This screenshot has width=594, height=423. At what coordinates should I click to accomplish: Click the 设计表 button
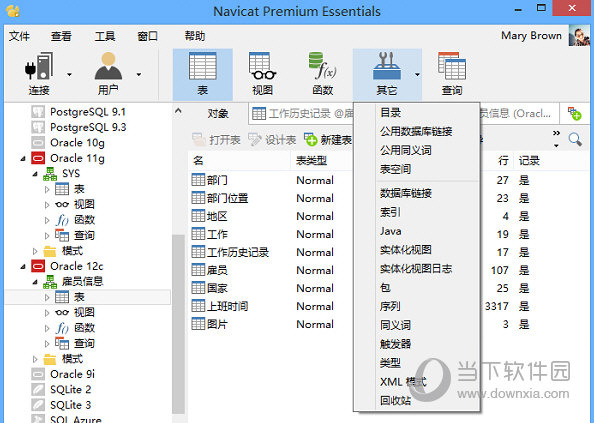tap(272, 140)
